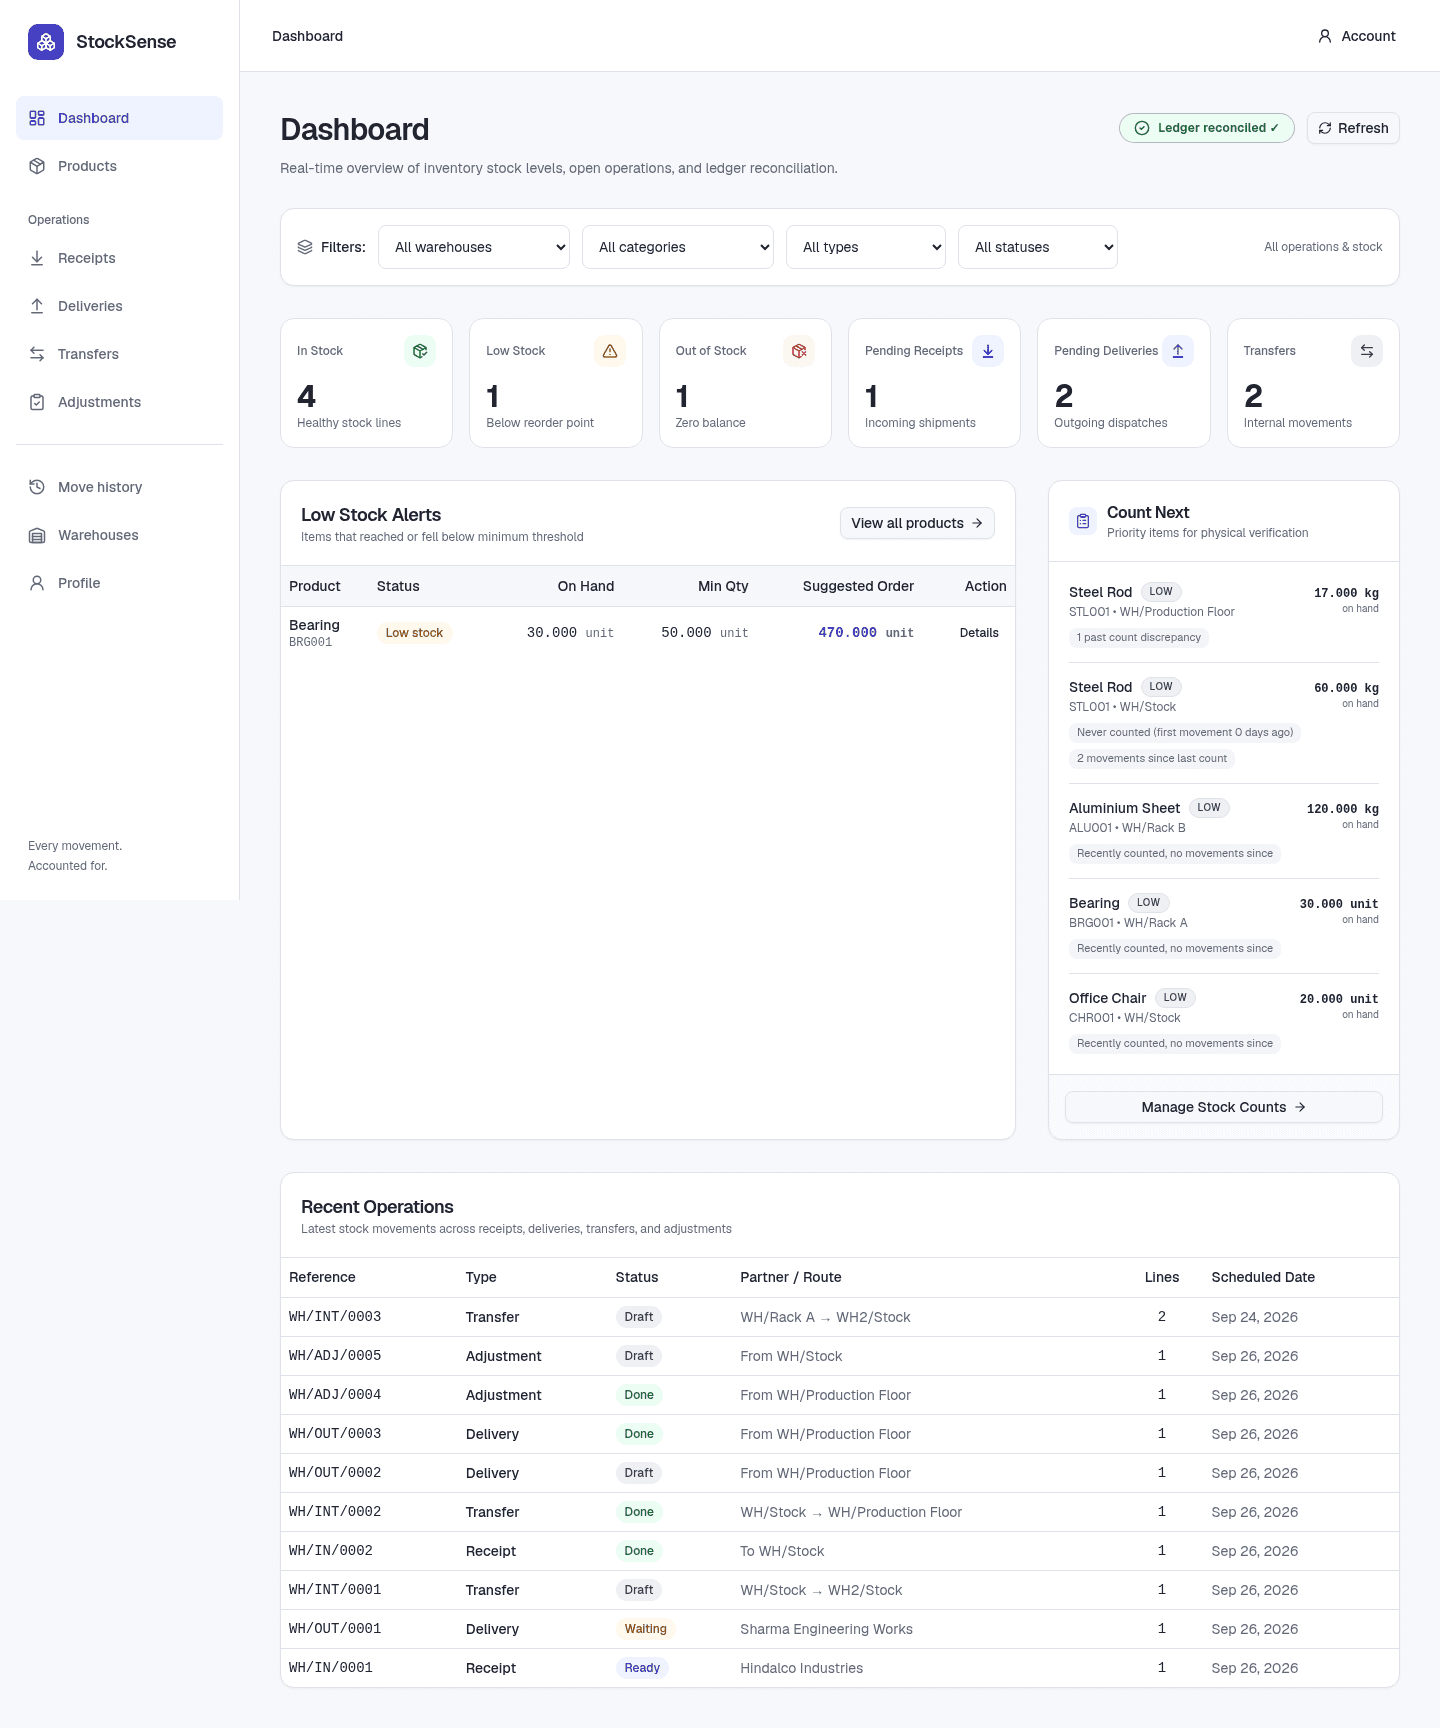The width and height of the screenshot is (1440, 1728).
Task: Click the Filters layers icon
Action: tap(305, 247)
